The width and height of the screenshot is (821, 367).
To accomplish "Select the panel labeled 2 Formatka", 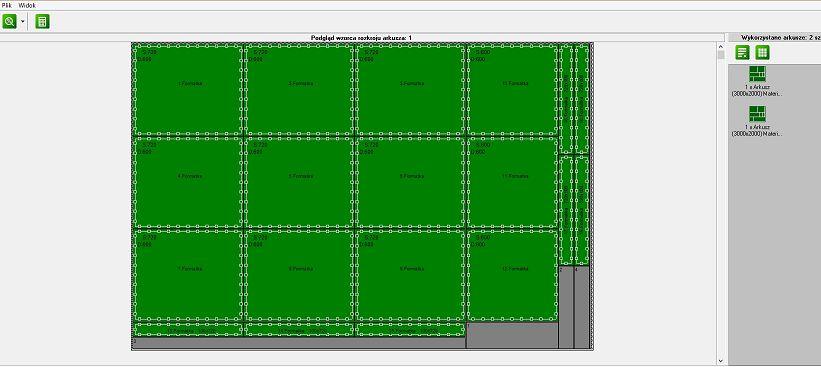I will coord(298,90).
